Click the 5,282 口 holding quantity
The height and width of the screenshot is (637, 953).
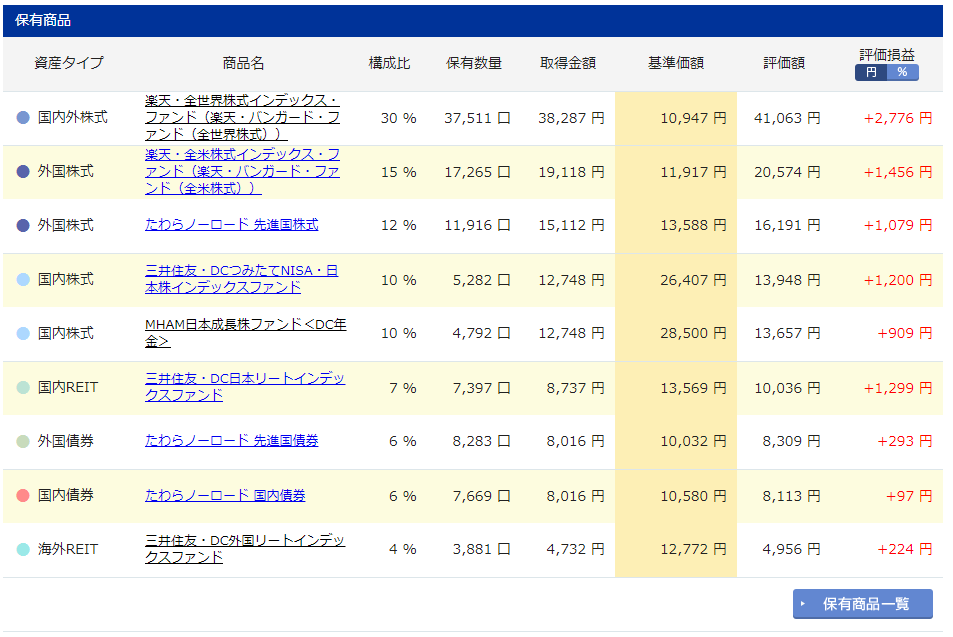pos(481,280)
